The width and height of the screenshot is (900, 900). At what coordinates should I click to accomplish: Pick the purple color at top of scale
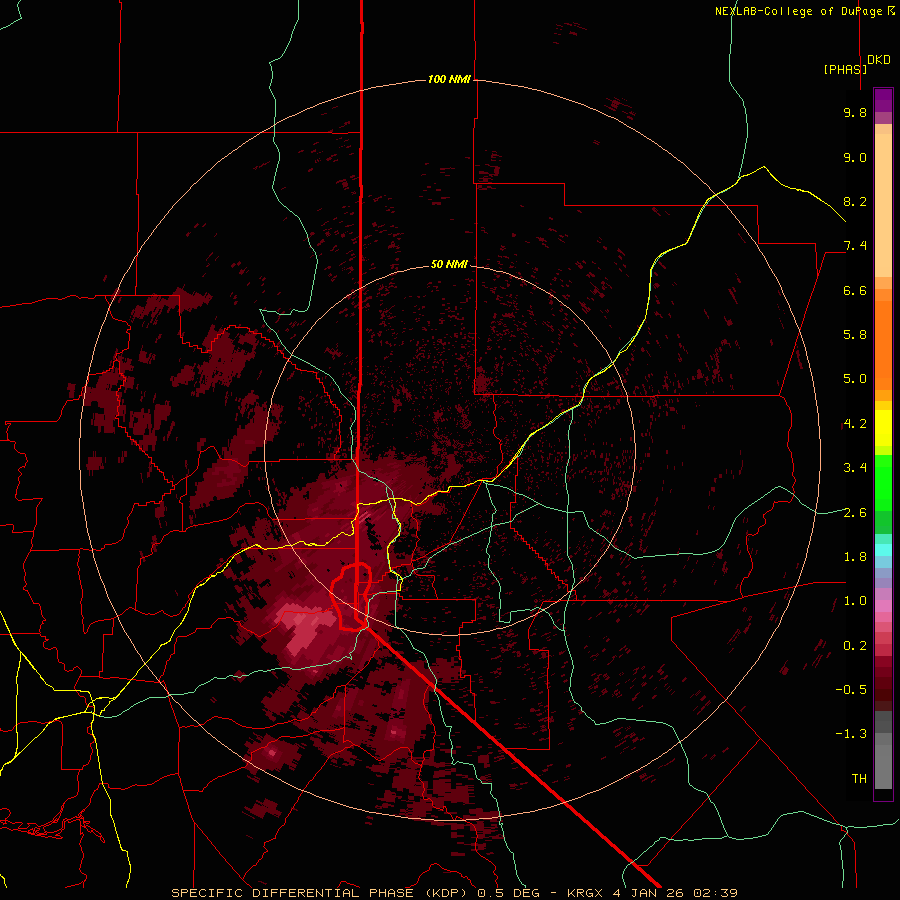click(x=883, y=100)
